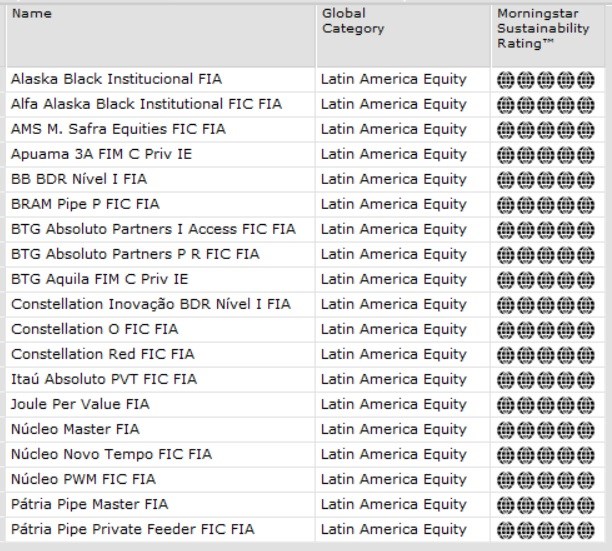Screen dimensions: 612x551
Task: Open Alfa Alaska Black Institutional FIC FIA
Action: point(146,104)
